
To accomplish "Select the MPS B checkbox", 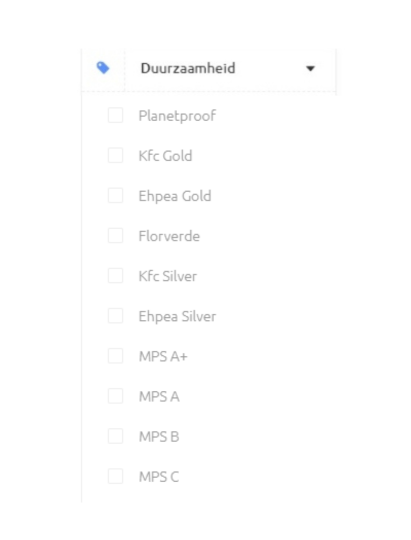I will point(115,436).
